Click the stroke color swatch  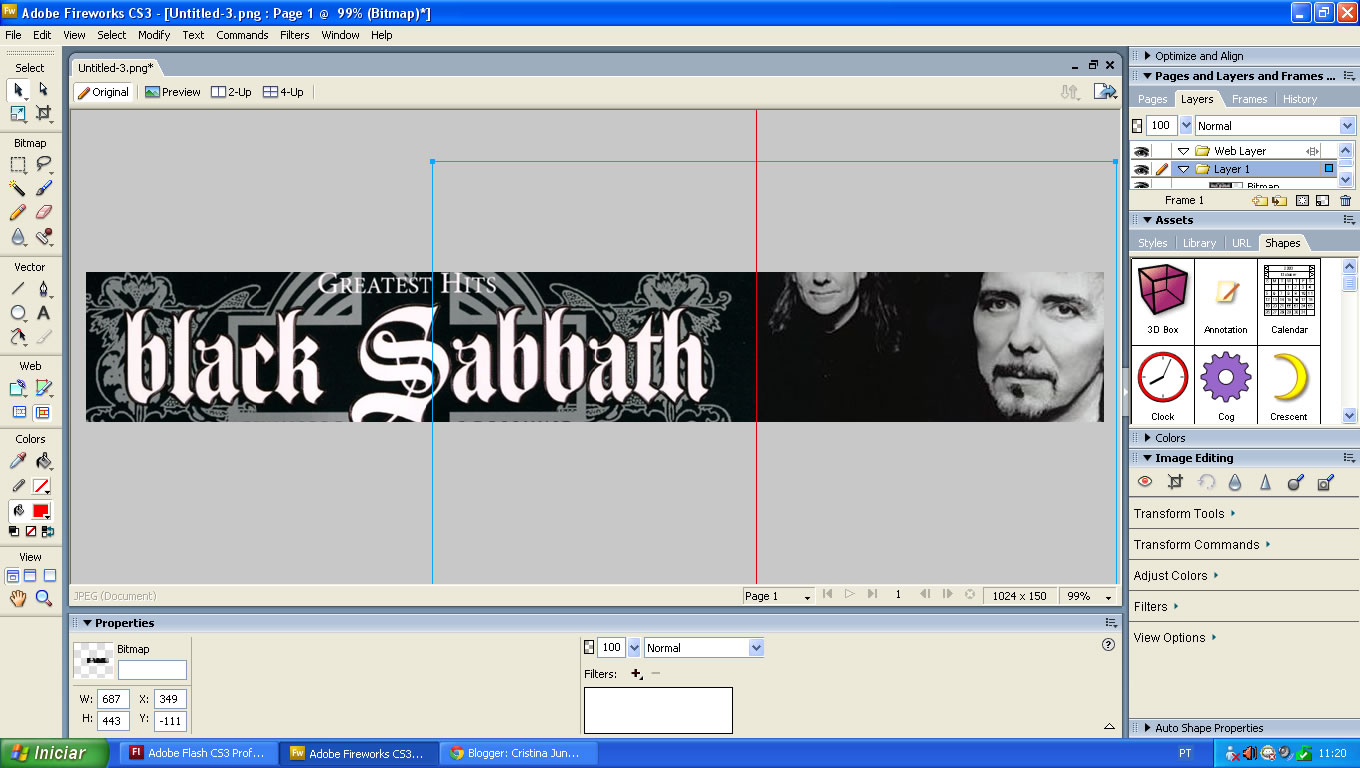tap(41, 486)
